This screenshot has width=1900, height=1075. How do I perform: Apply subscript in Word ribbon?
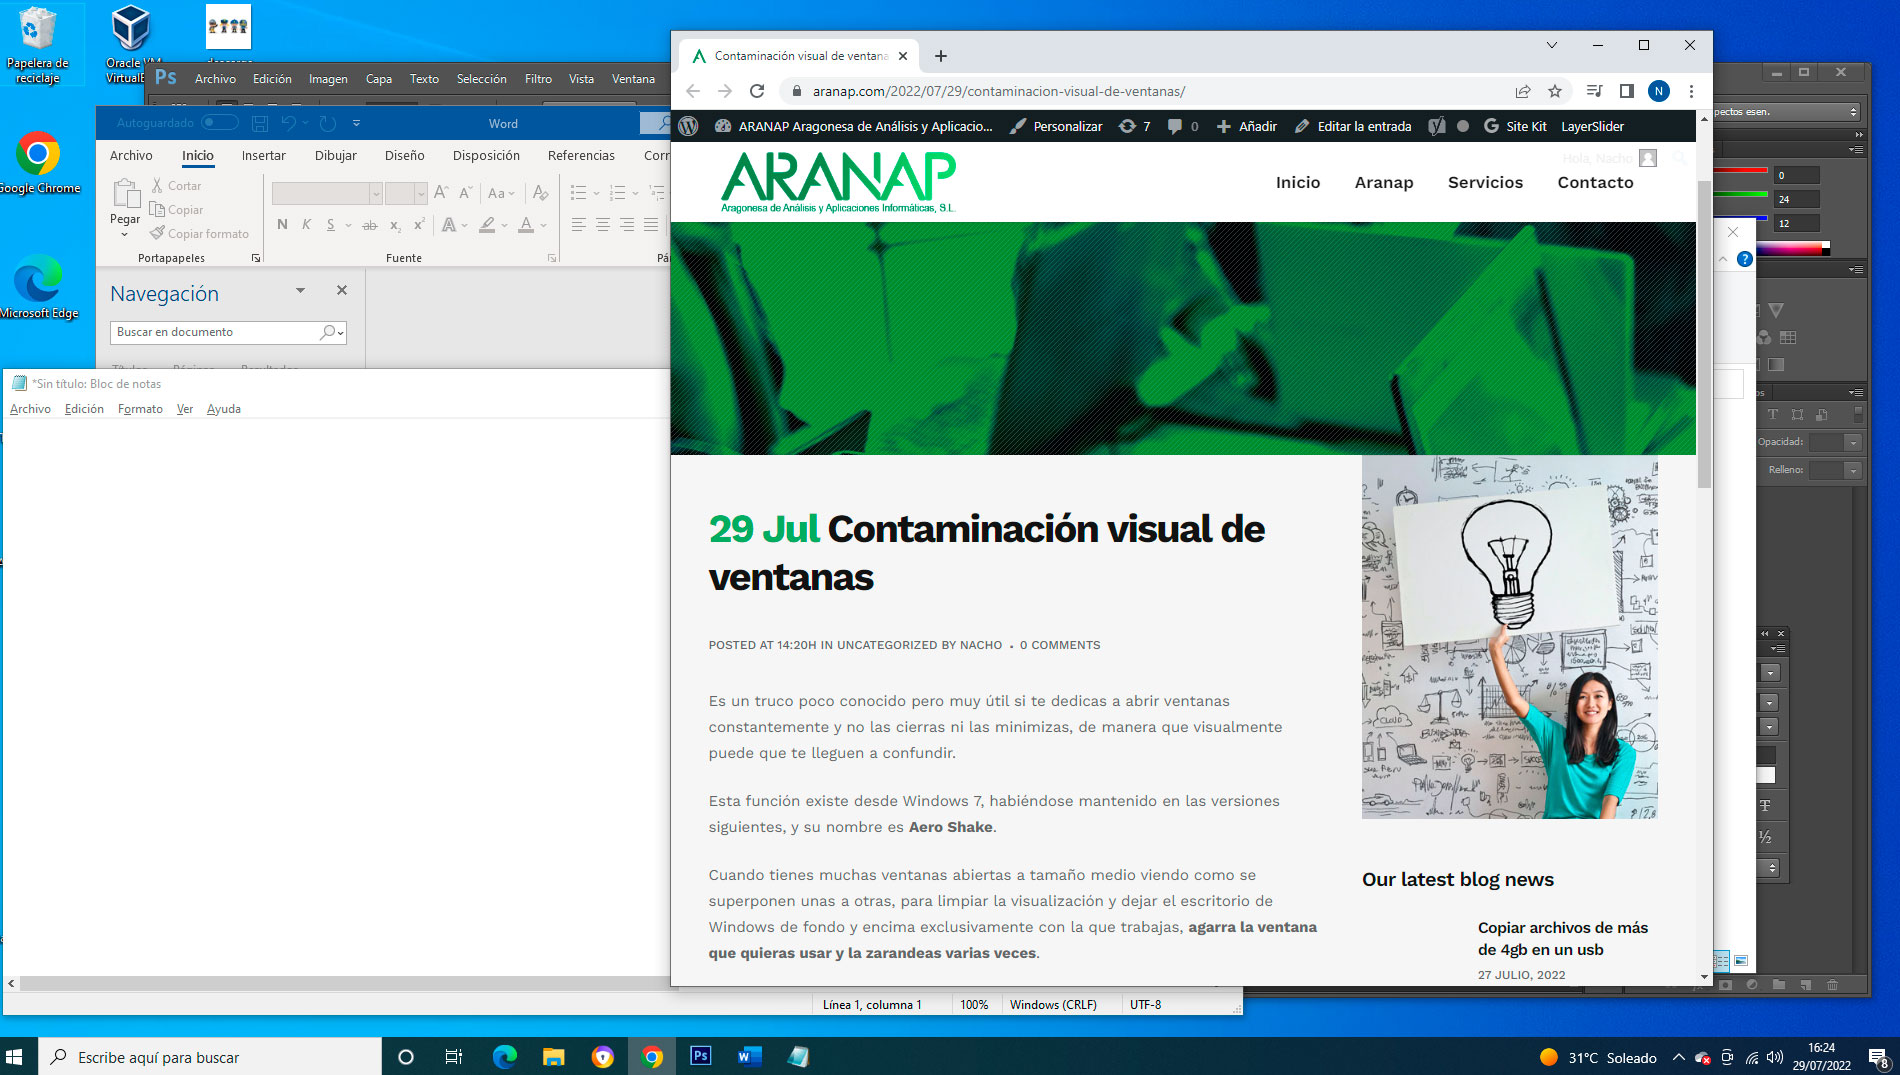(x=395, y=225)
